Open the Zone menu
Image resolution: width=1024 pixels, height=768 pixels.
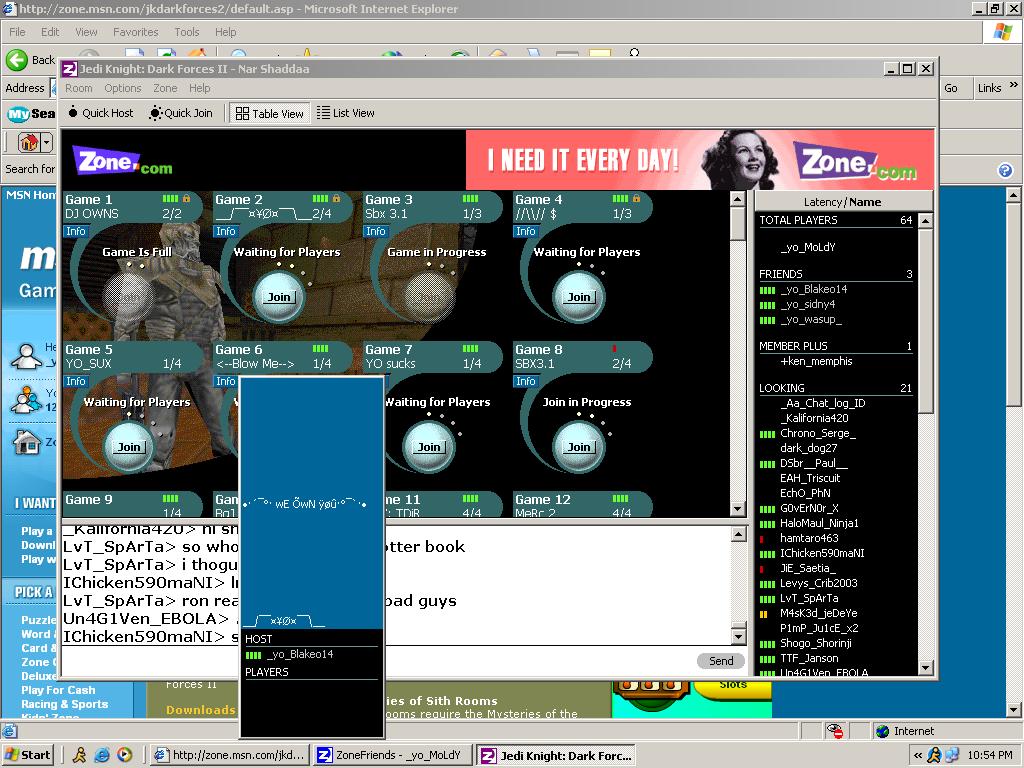(165, 88)
